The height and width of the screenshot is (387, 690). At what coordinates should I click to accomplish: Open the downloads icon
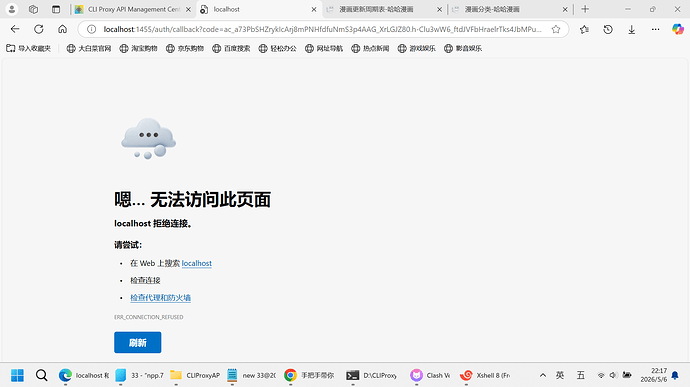tap(632, 29)
